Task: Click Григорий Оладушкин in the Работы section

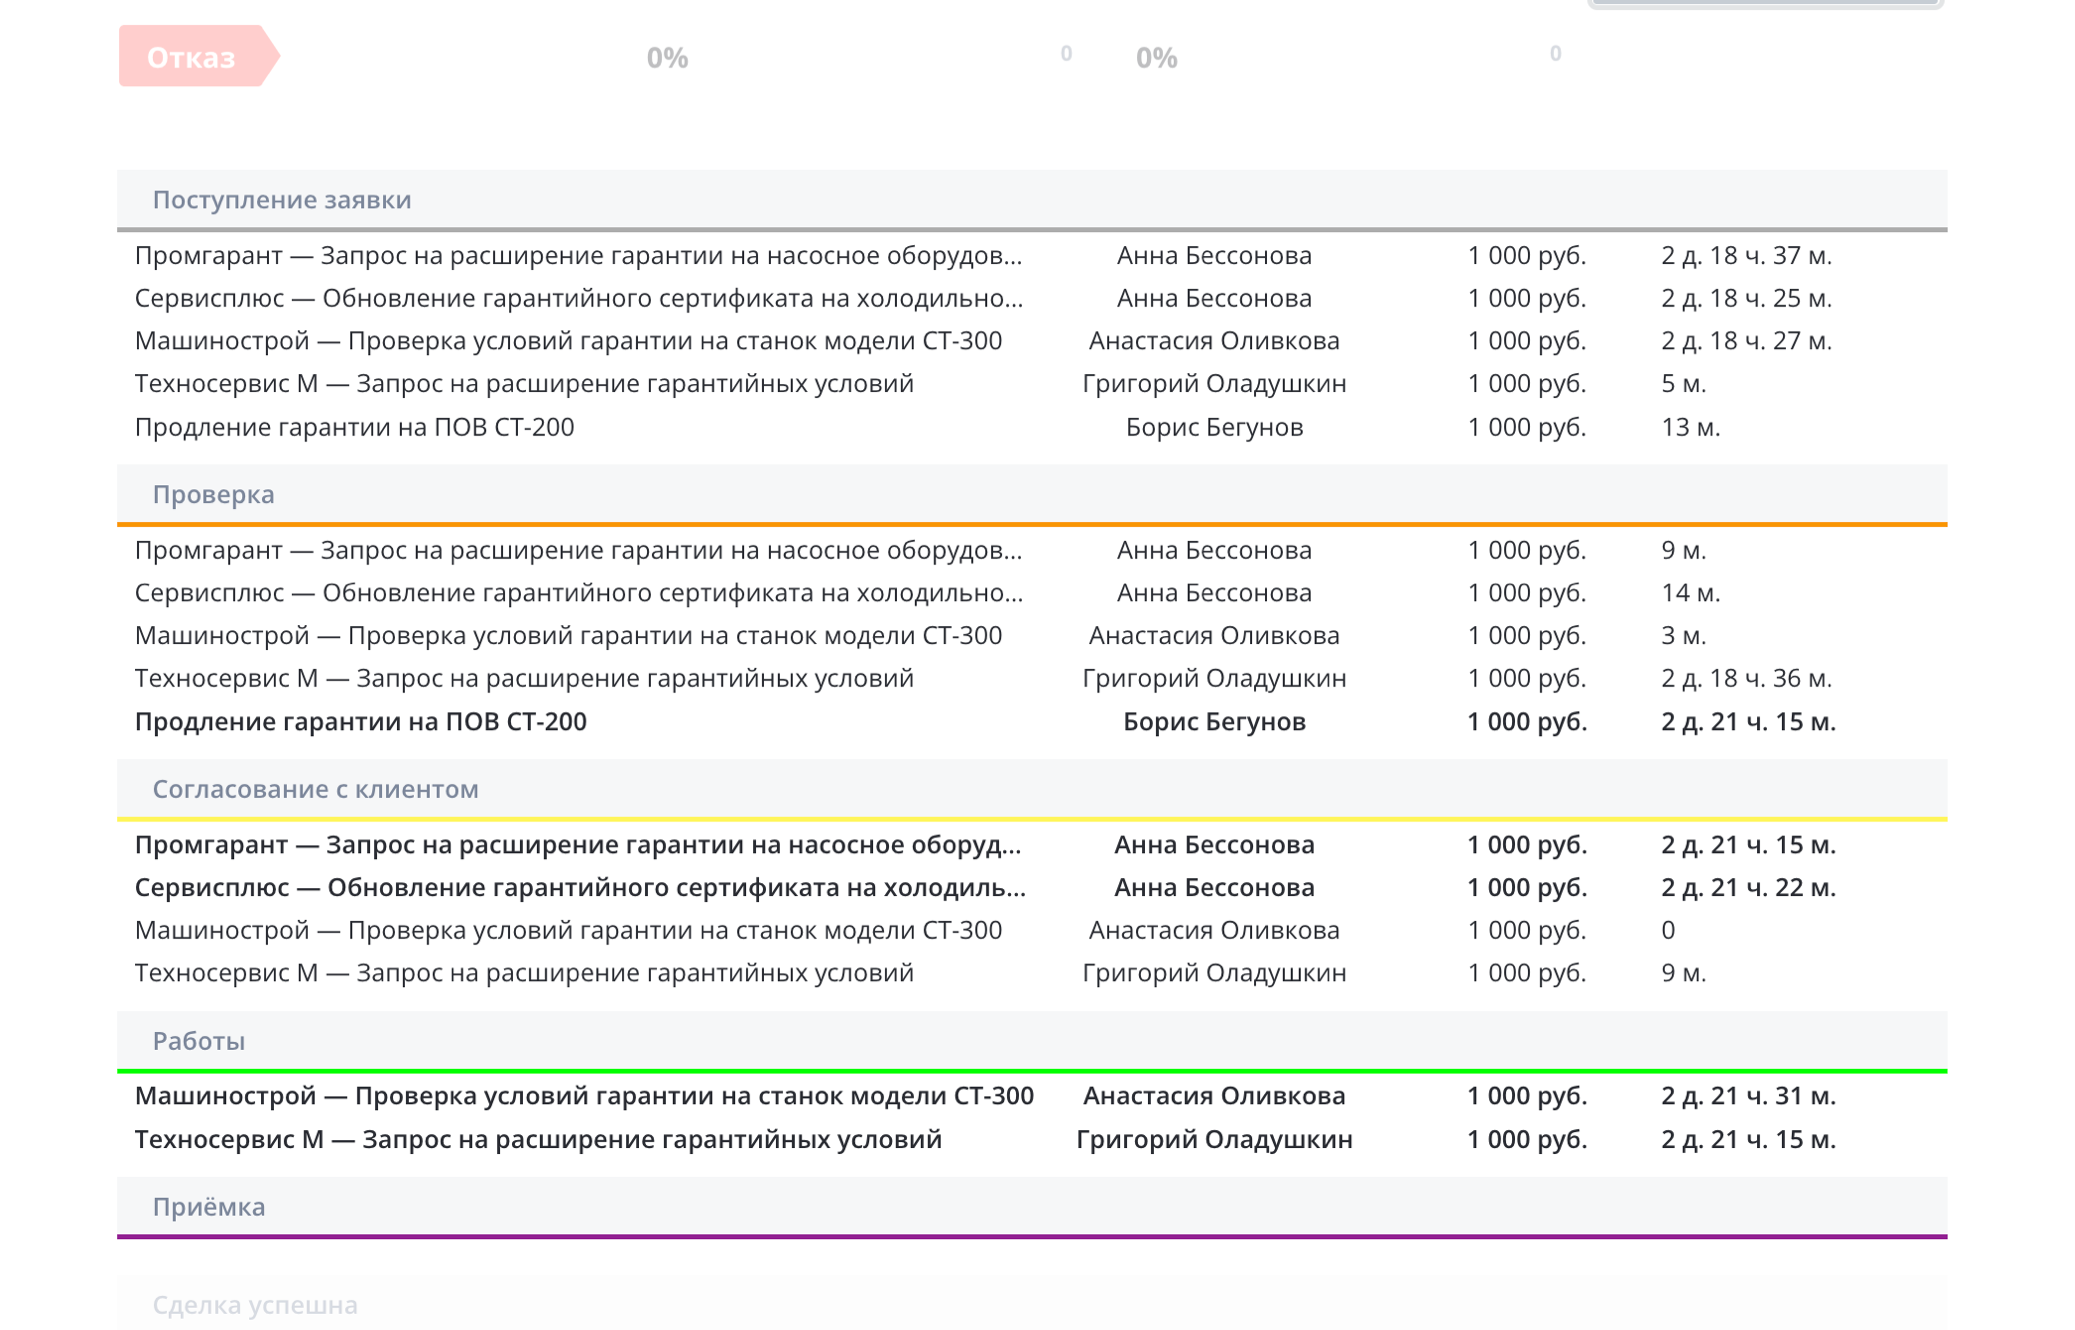Action: pyautogui.click(x=1213, y=1139)
